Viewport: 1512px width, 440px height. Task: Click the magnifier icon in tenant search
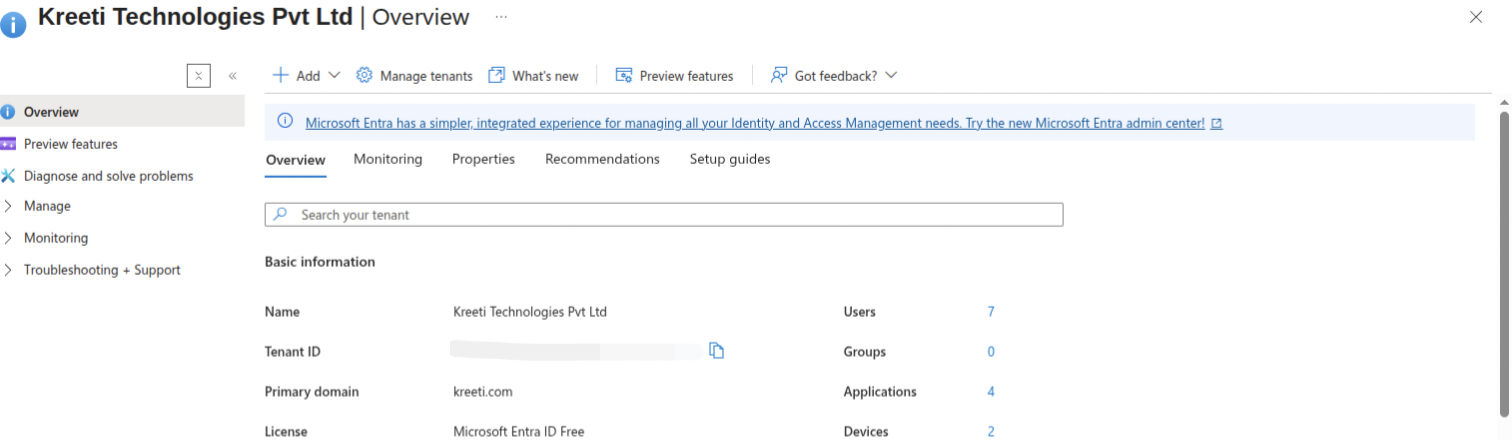click(x=281, y=214)
